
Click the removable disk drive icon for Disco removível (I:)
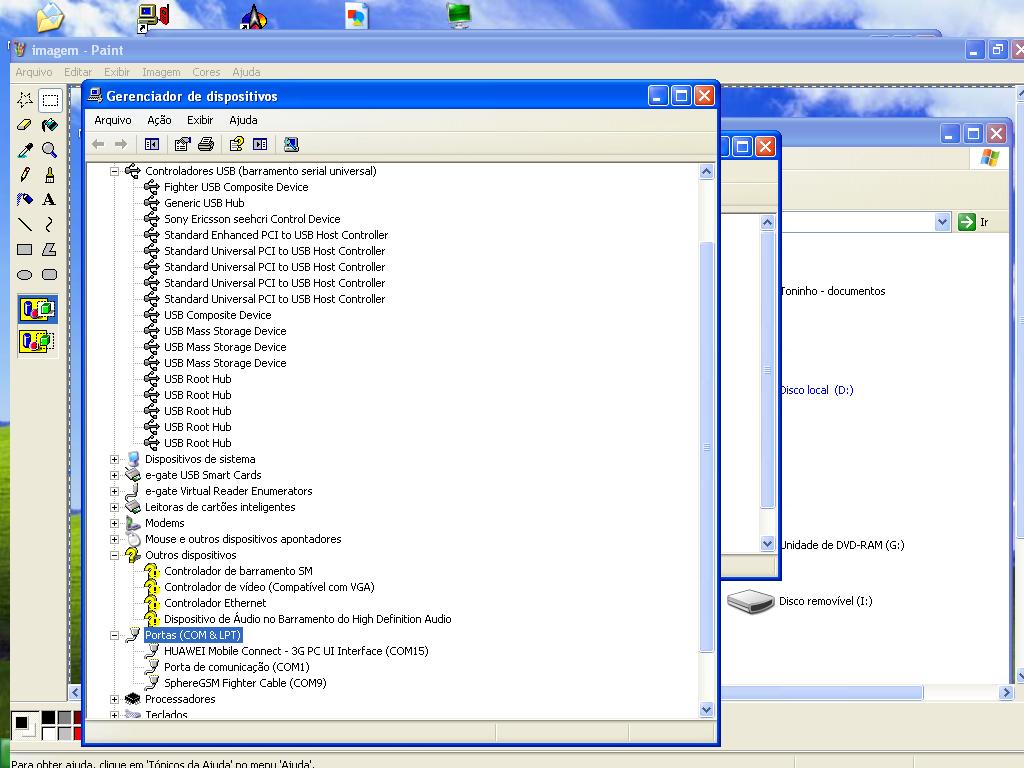point(750,601)
